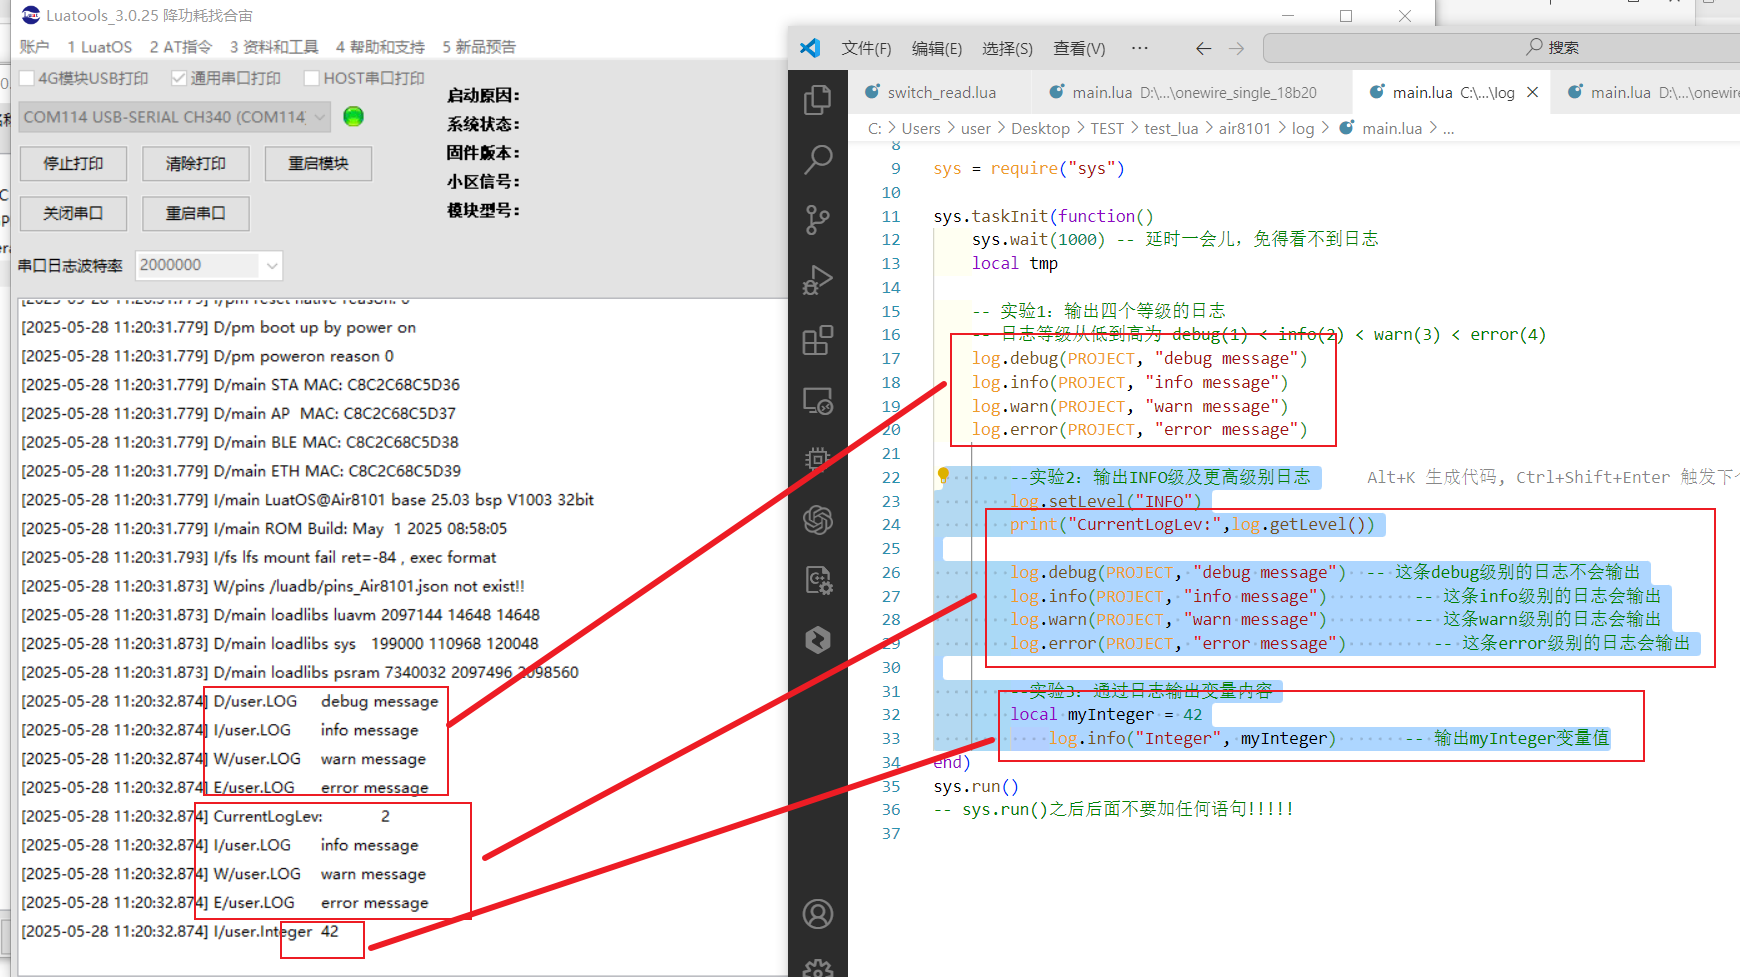Open hexagon extension icon in activity bar
Image resolution: width=1740 pixels, height=977 pixels.
pyautogui.click(x=818, y=640)
